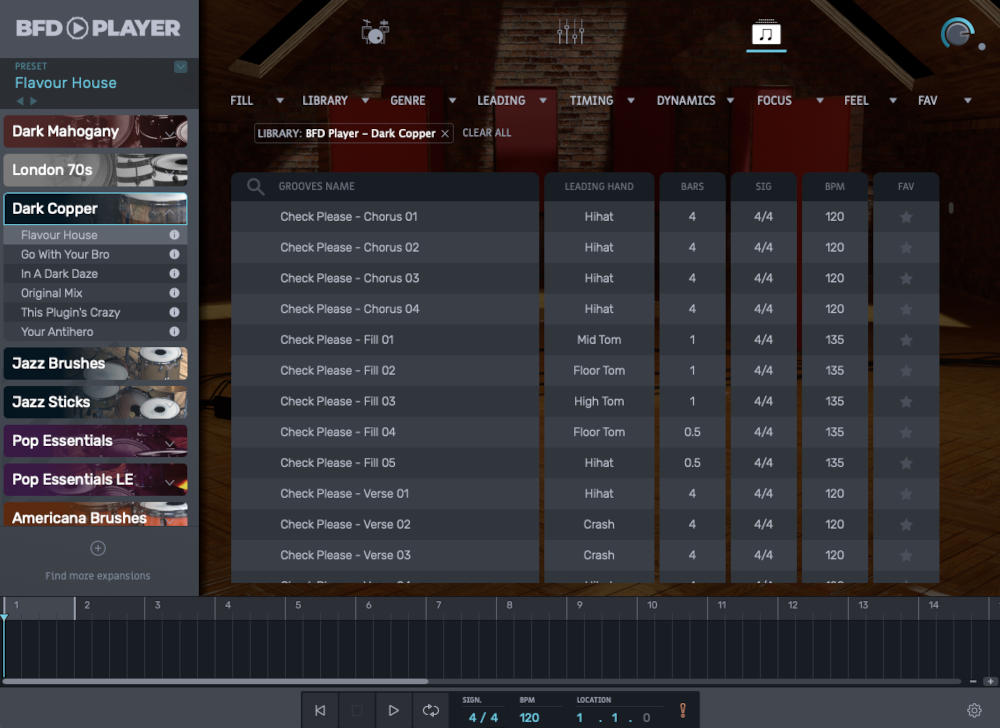Favorite the Check Please - Chorus 01 groove
Viewport: 1000px width, 728px height.
point(906,216)
